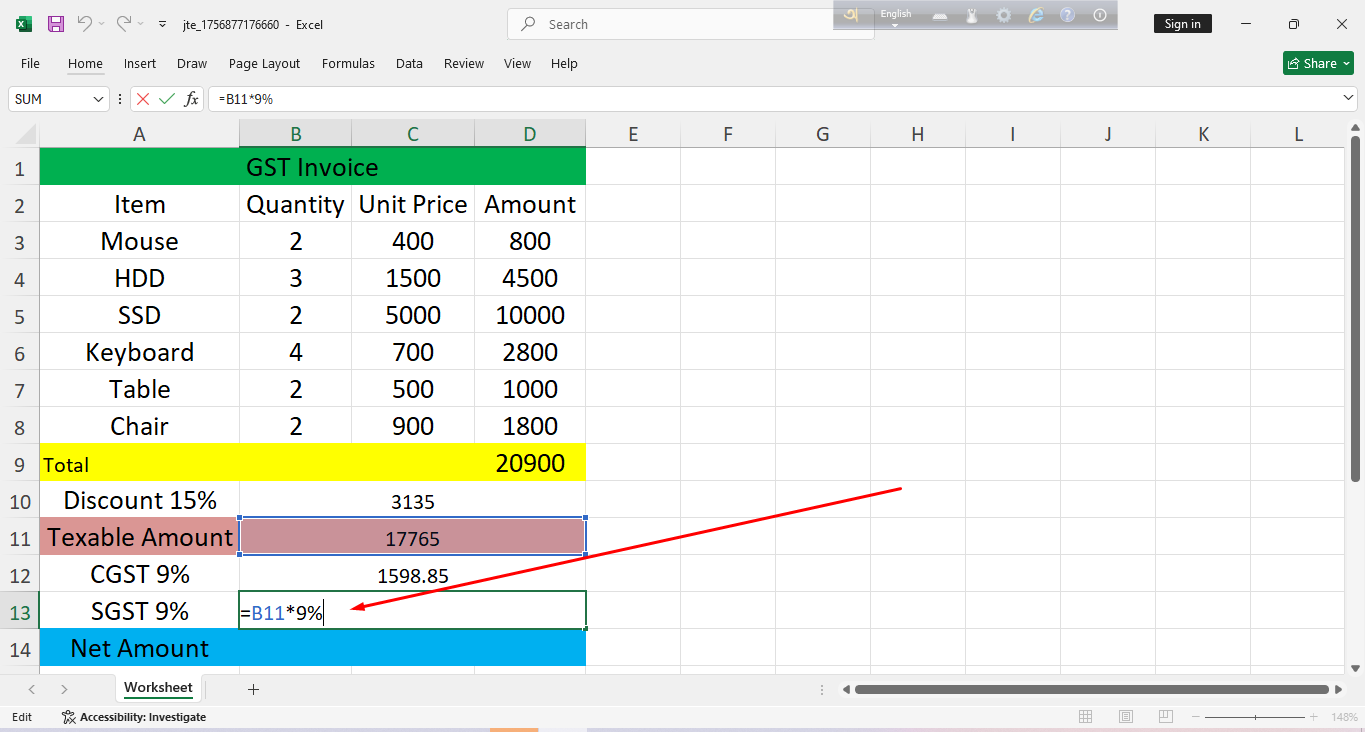1365x732 pixels.
Task: Switch to Normal view in status bar
Action: 1085,717
